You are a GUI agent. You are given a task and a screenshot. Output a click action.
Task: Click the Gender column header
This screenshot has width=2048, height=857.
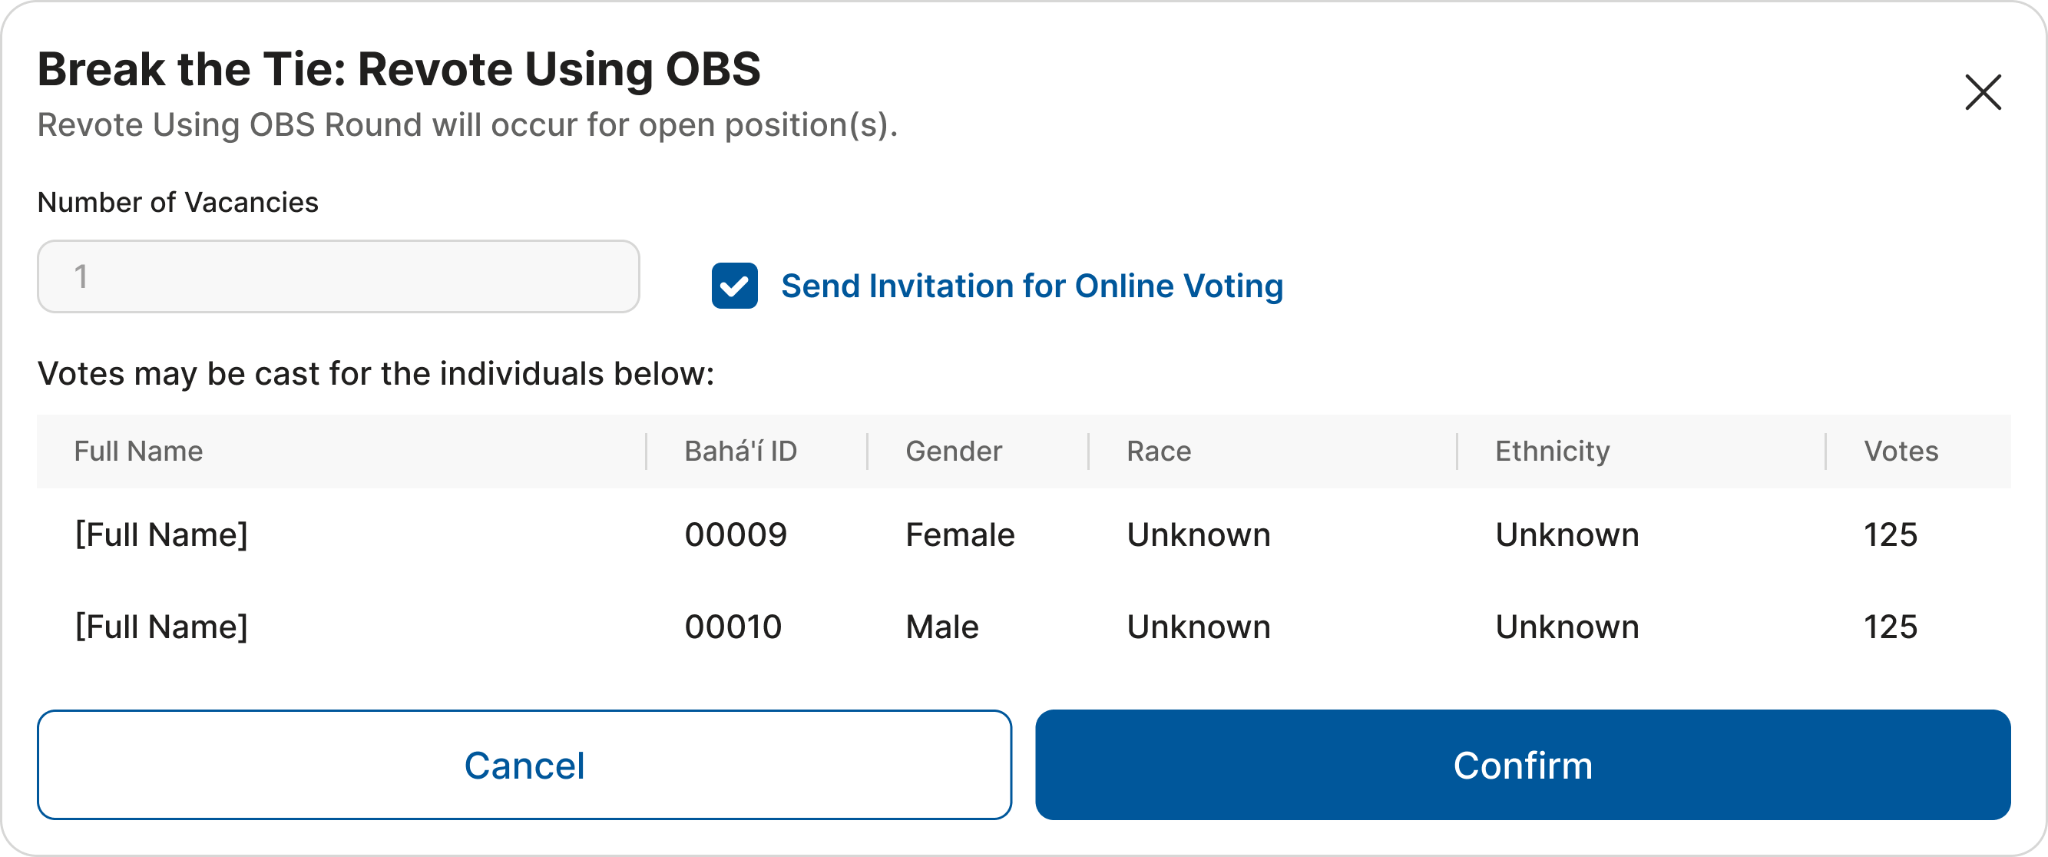pyautogui.click(x=953, y=451)
